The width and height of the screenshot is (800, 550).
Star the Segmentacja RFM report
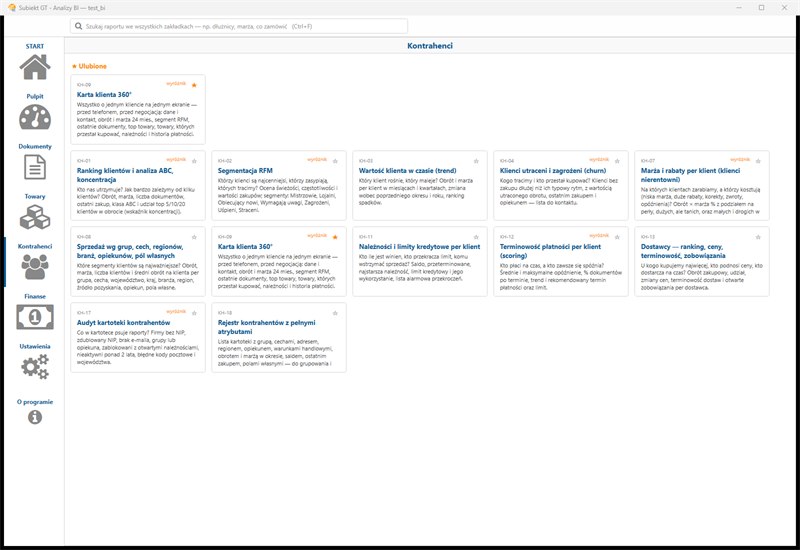pyautogui.click(x=335, y=161)
